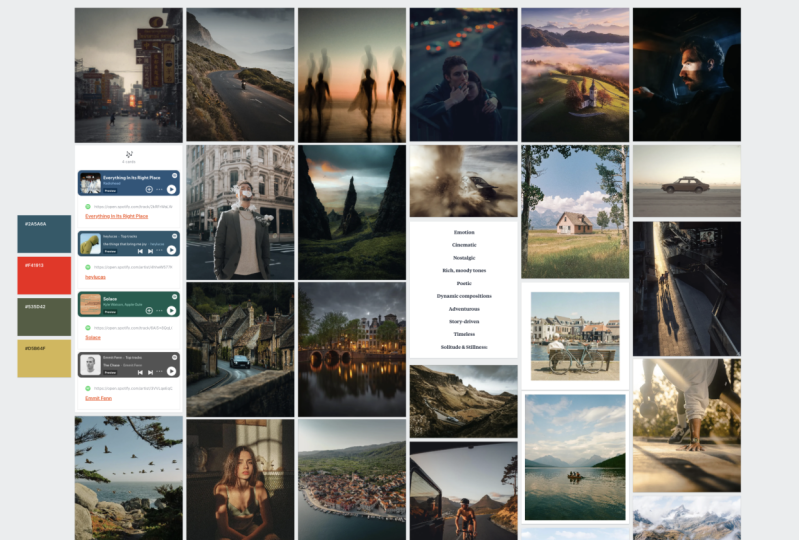Screen dimensions: 799x540
Task: Click the word Emotion in keyword list
Action: 464,232
